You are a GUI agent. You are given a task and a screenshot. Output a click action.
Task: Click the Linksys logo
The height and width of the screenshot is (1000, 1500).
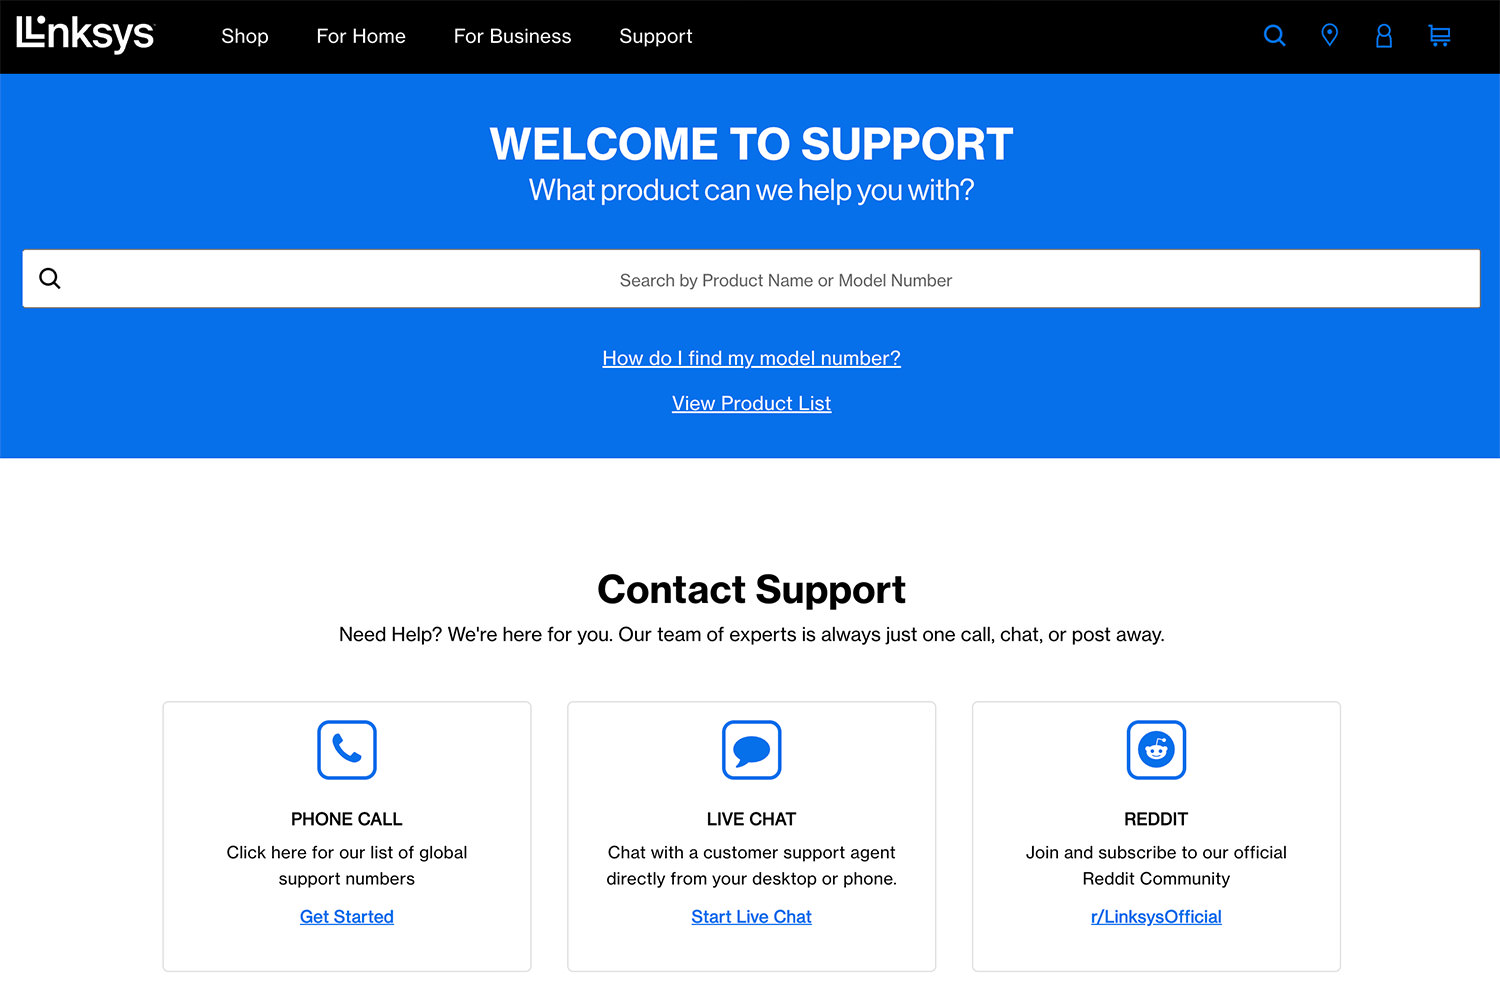coord(85,35)
